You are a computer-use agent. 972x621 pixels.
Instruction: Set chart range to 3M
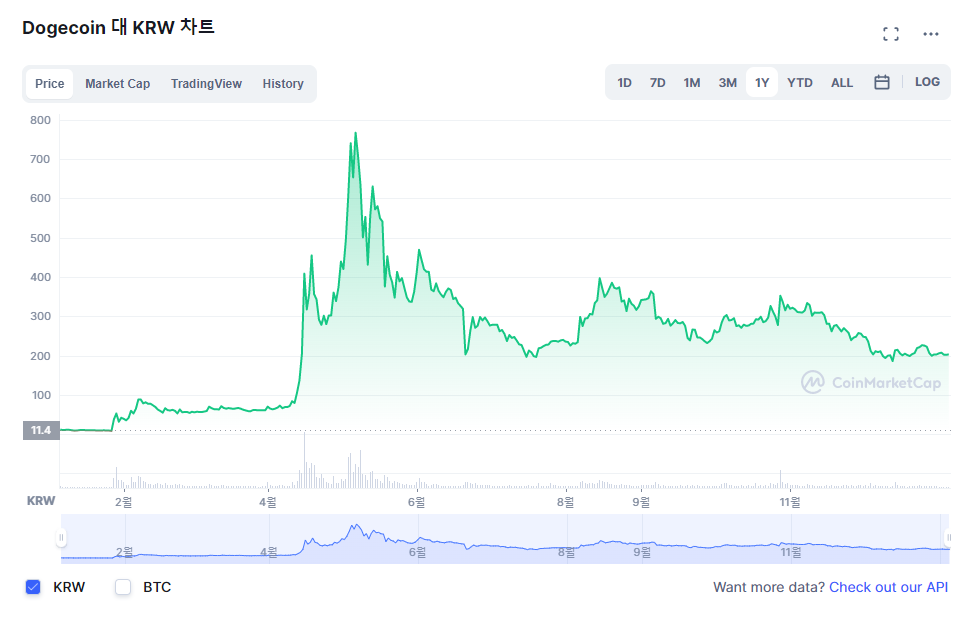(x=728, y=82)
